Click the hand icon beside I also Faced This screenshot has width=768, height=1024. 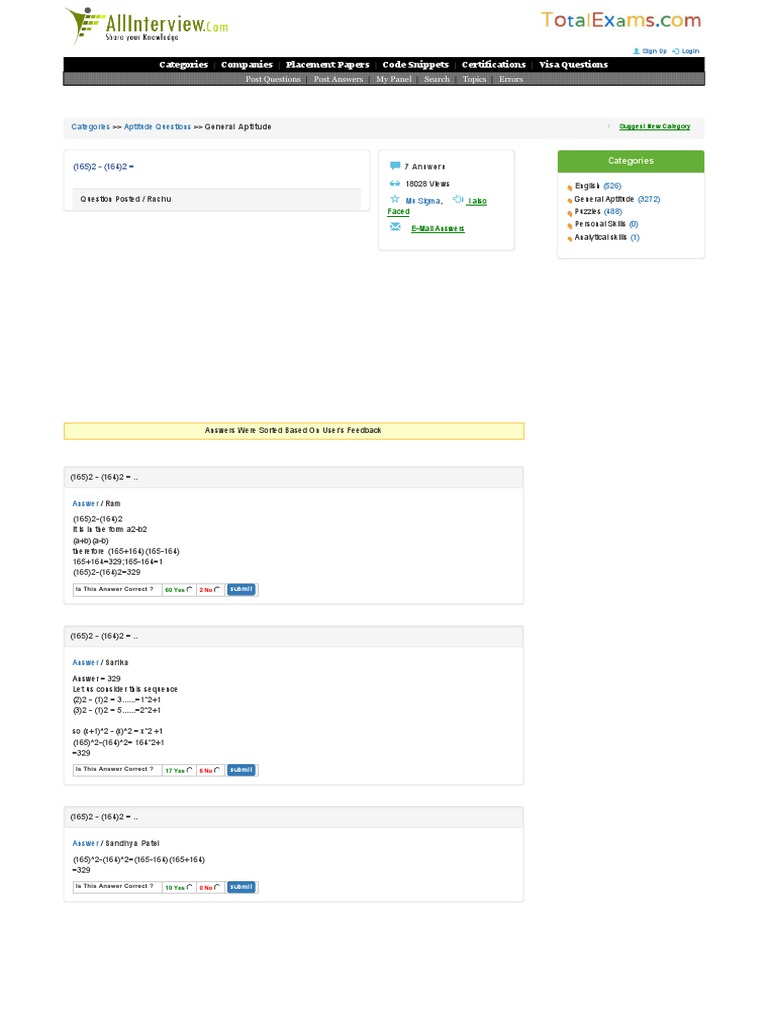pos(458,199)
